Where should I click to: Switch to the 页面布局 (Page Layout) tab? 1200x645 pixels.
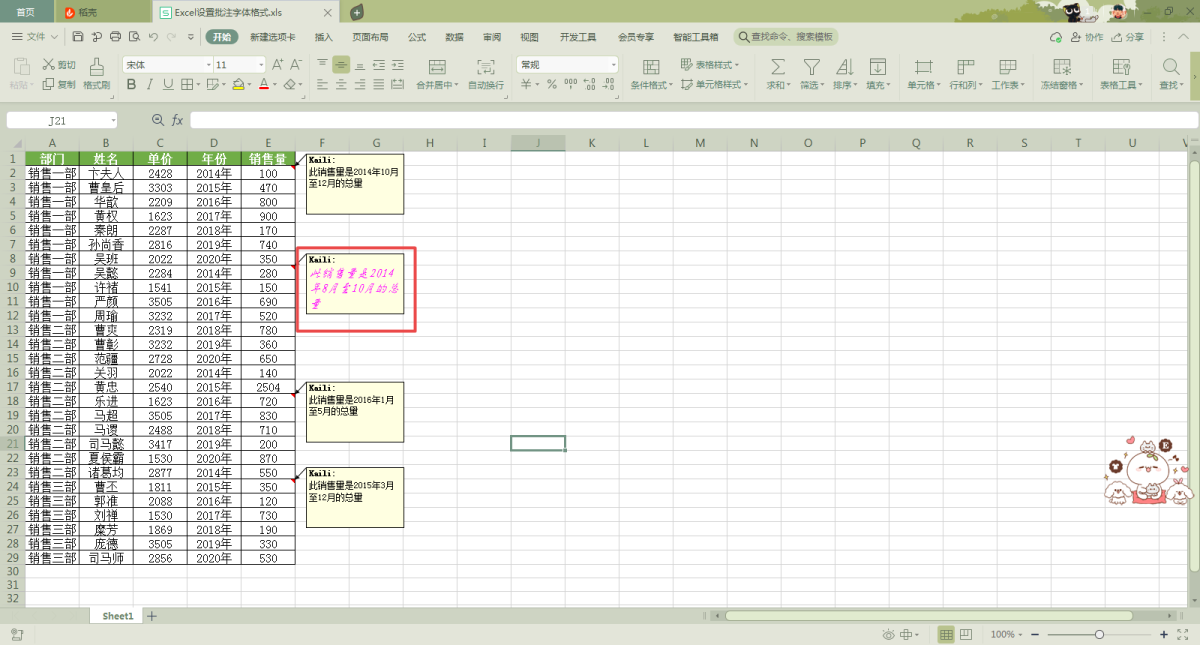pyautogui.click(x=370, y=37)
